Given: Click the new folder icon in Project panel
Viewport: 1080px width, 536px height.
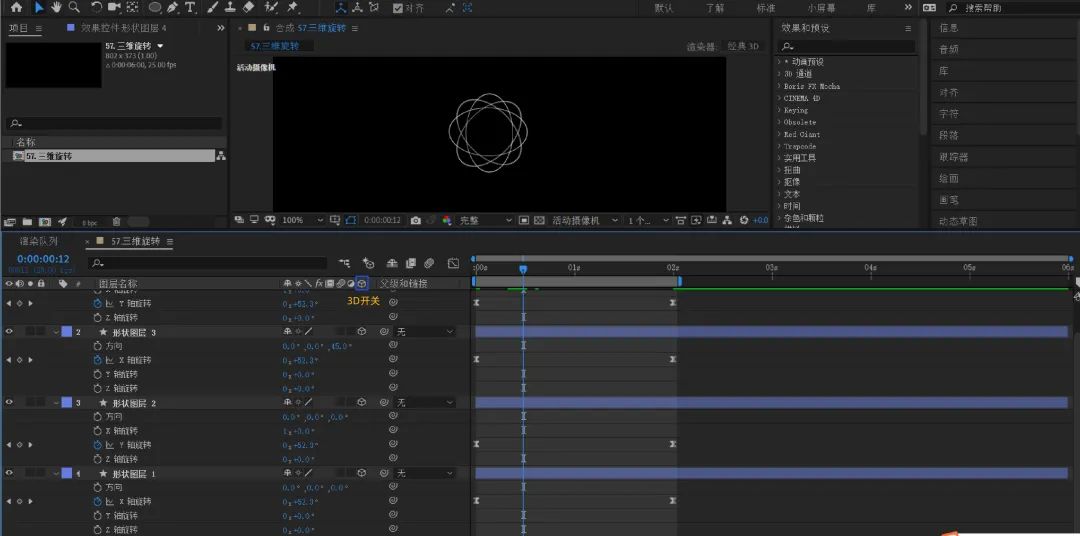Looking at the screenshot, I should [27, 222].
